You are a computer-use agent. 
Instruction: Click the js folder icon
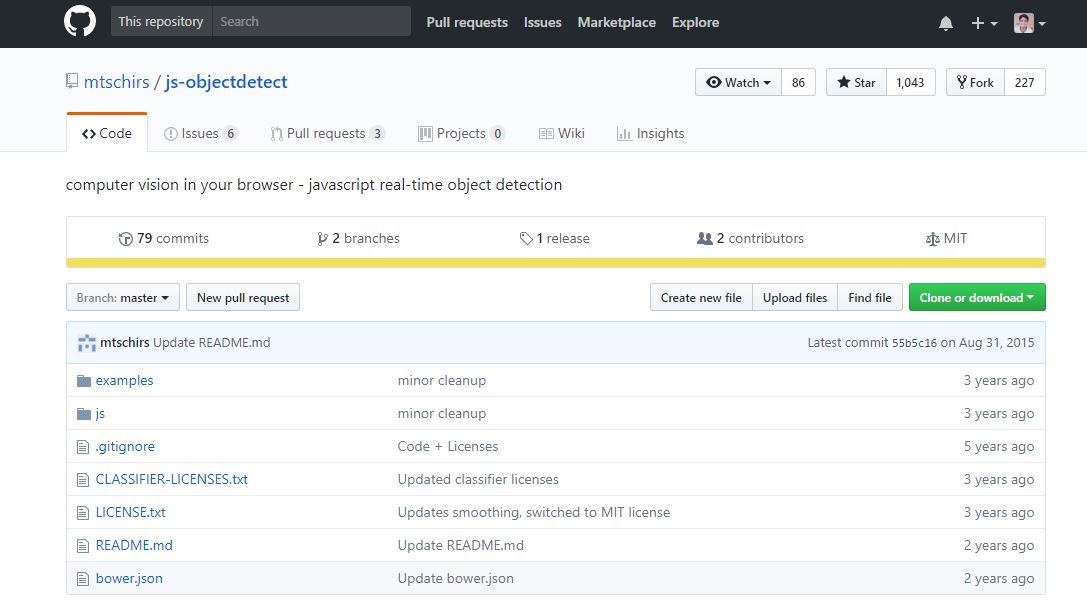point(84,414)
